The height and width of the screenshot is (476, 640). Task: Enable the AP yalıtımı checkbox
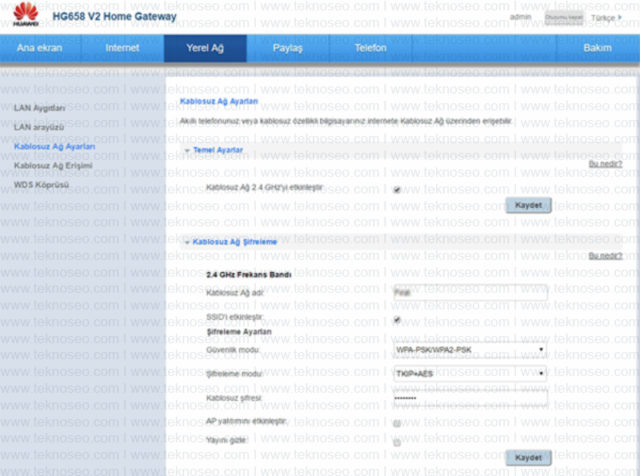pyautogui.click(x=397, y=423)
